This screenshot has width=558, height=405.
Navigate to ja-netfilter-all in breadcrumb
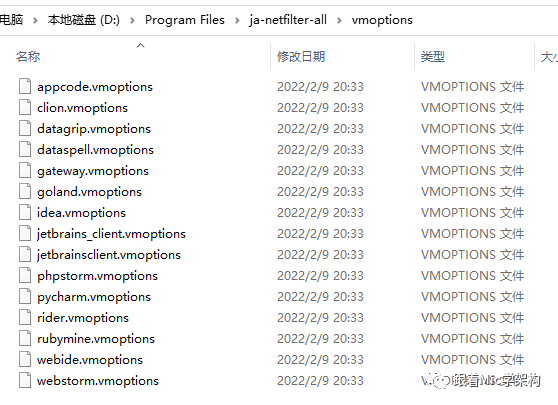point(288,20)
